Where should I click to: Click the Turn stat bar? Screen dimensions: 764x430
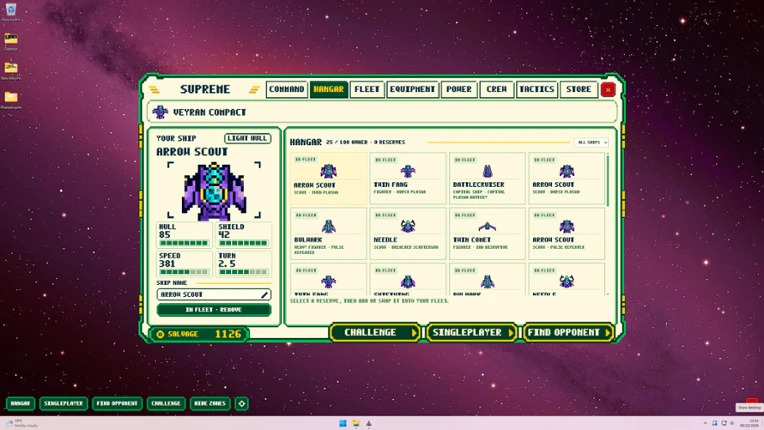[x=243, y=272]
